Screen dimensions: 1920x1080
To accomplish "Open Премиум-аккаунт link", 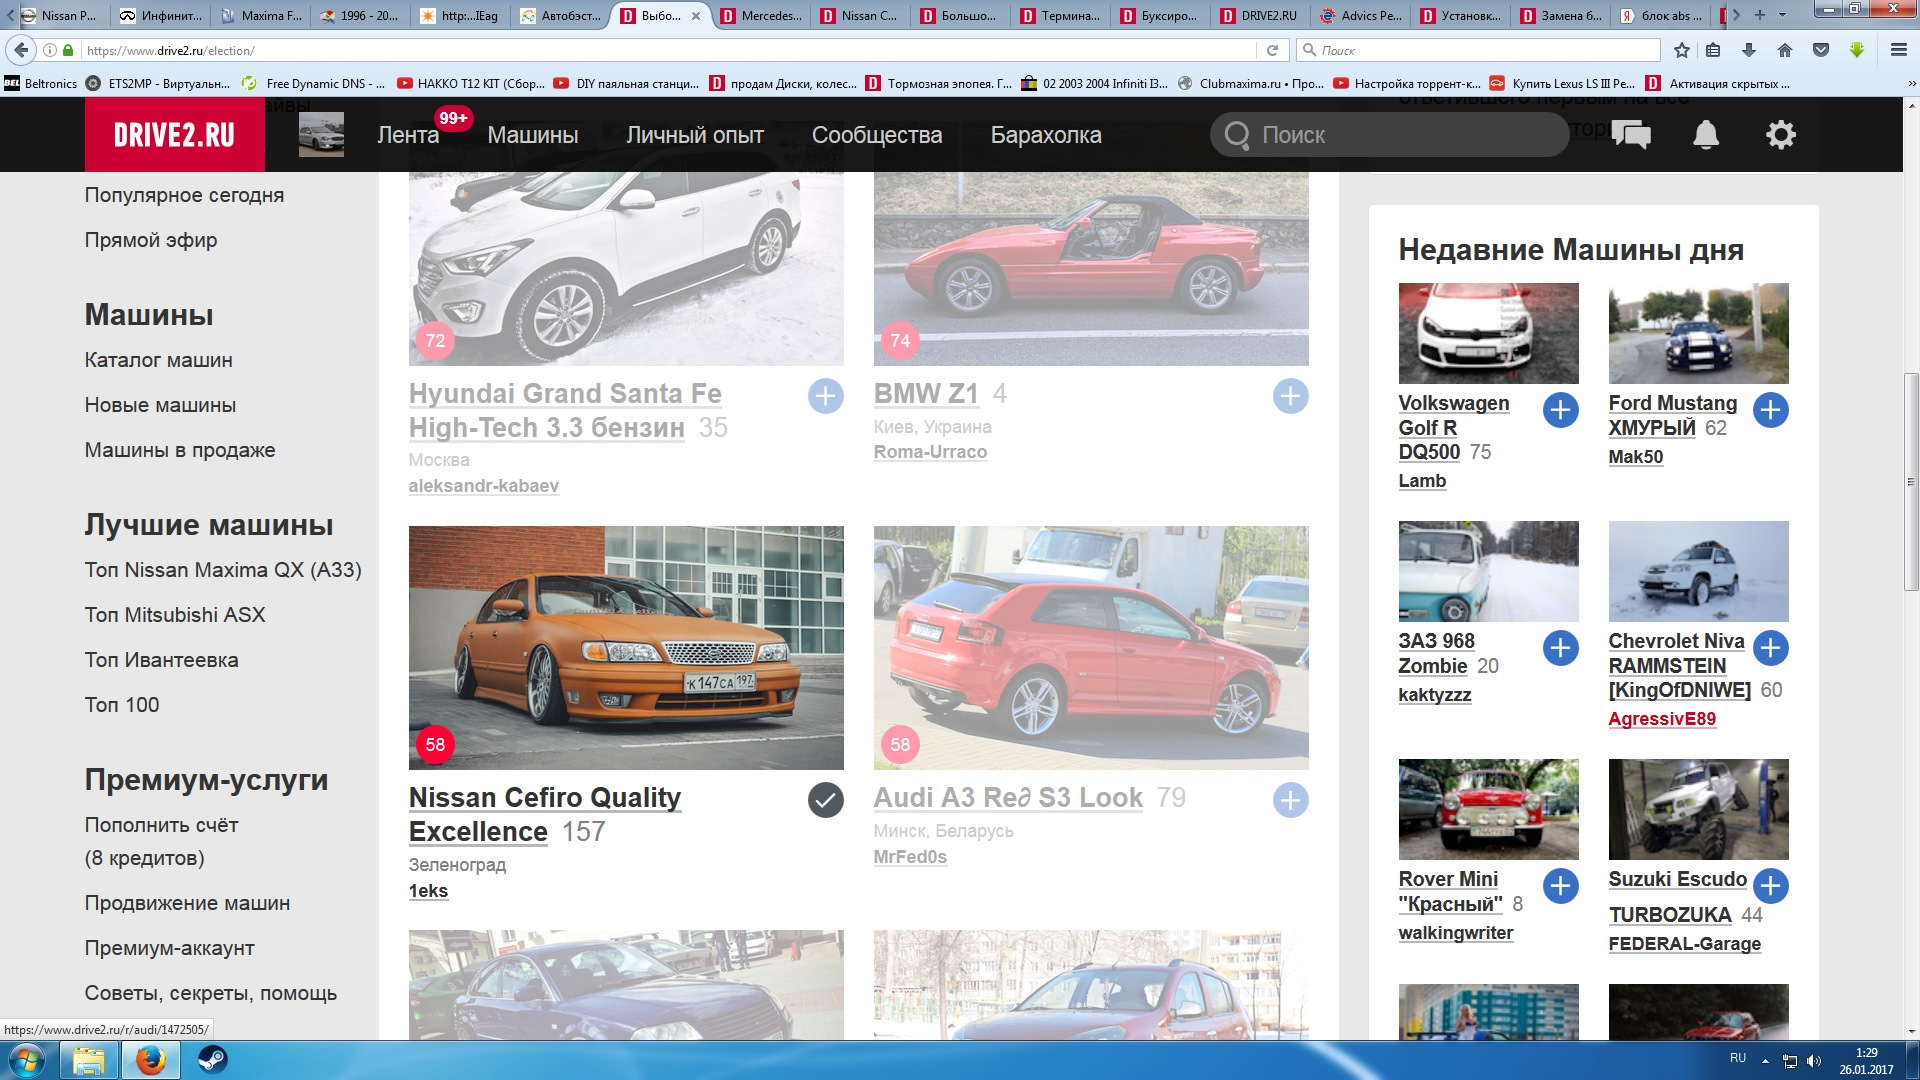I will coord(169,948).
